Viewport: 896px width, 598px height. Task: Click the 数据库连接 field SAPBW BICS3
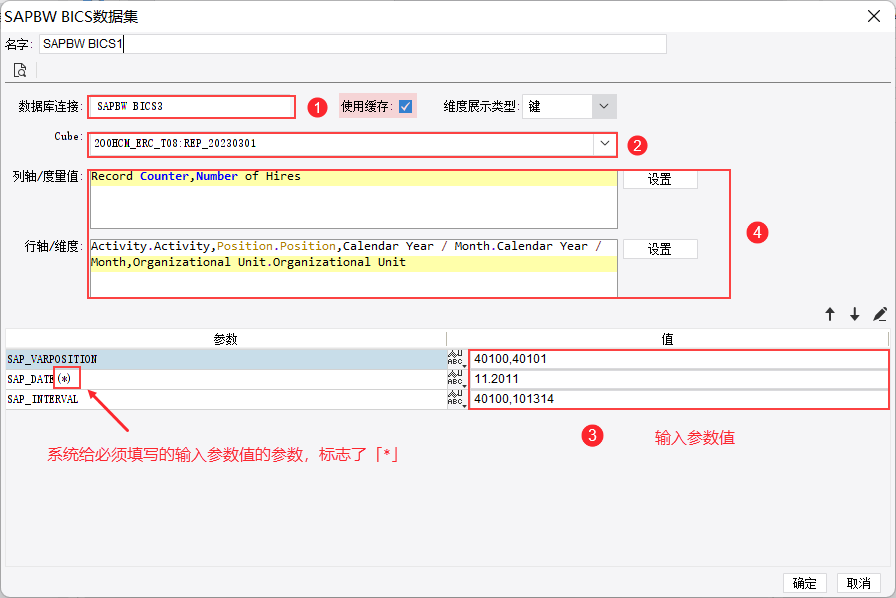click(191, 107)
